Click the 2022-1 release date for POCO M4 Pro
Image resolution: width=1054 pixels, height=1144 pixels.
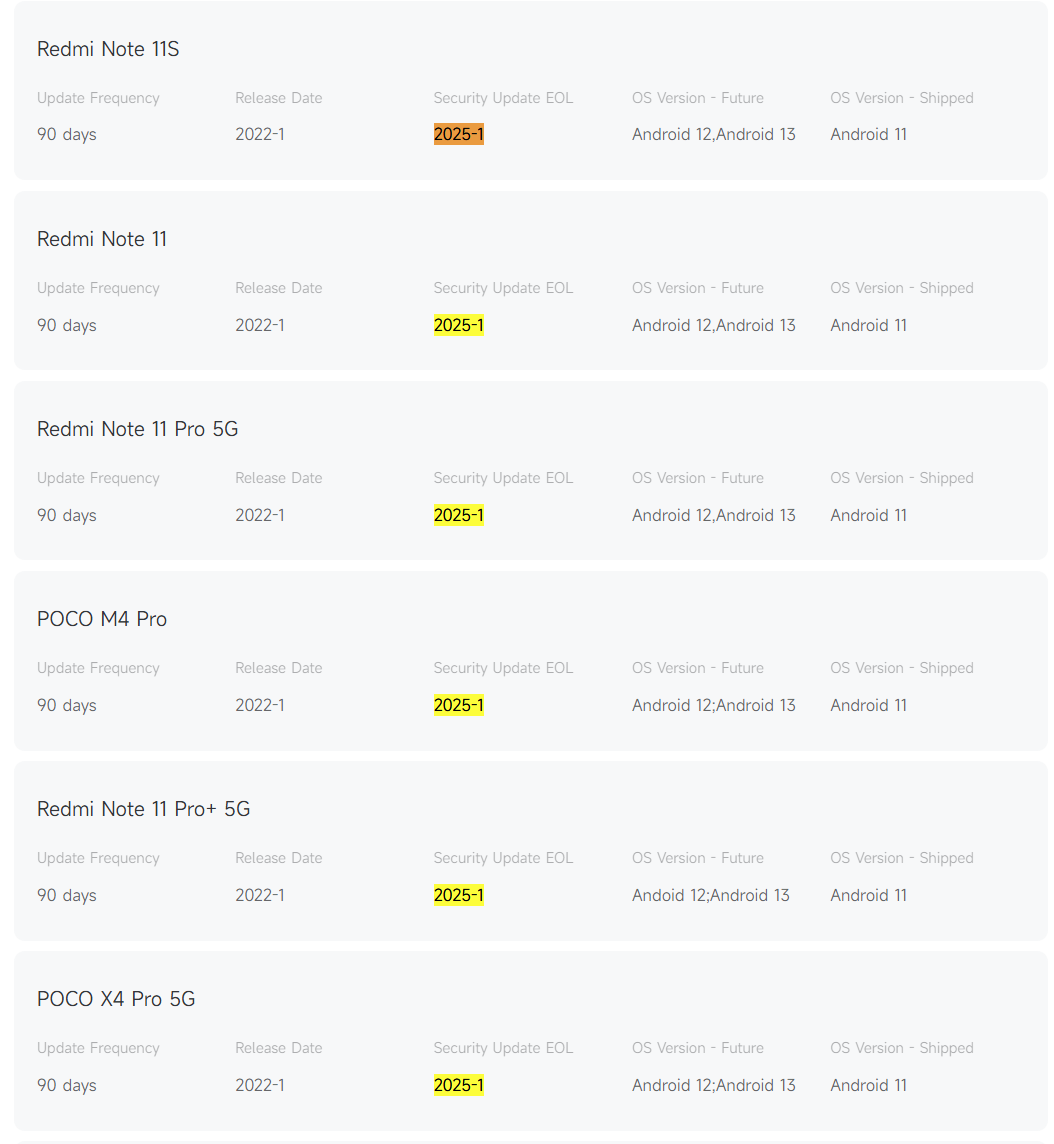(260, 705)
